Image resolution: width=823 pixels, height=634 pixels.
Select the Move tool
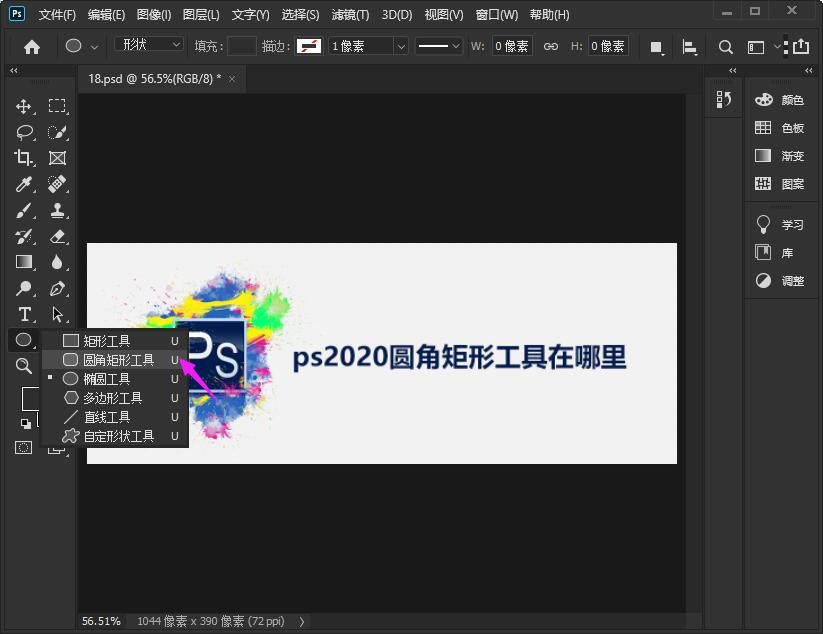pos(24,105)
